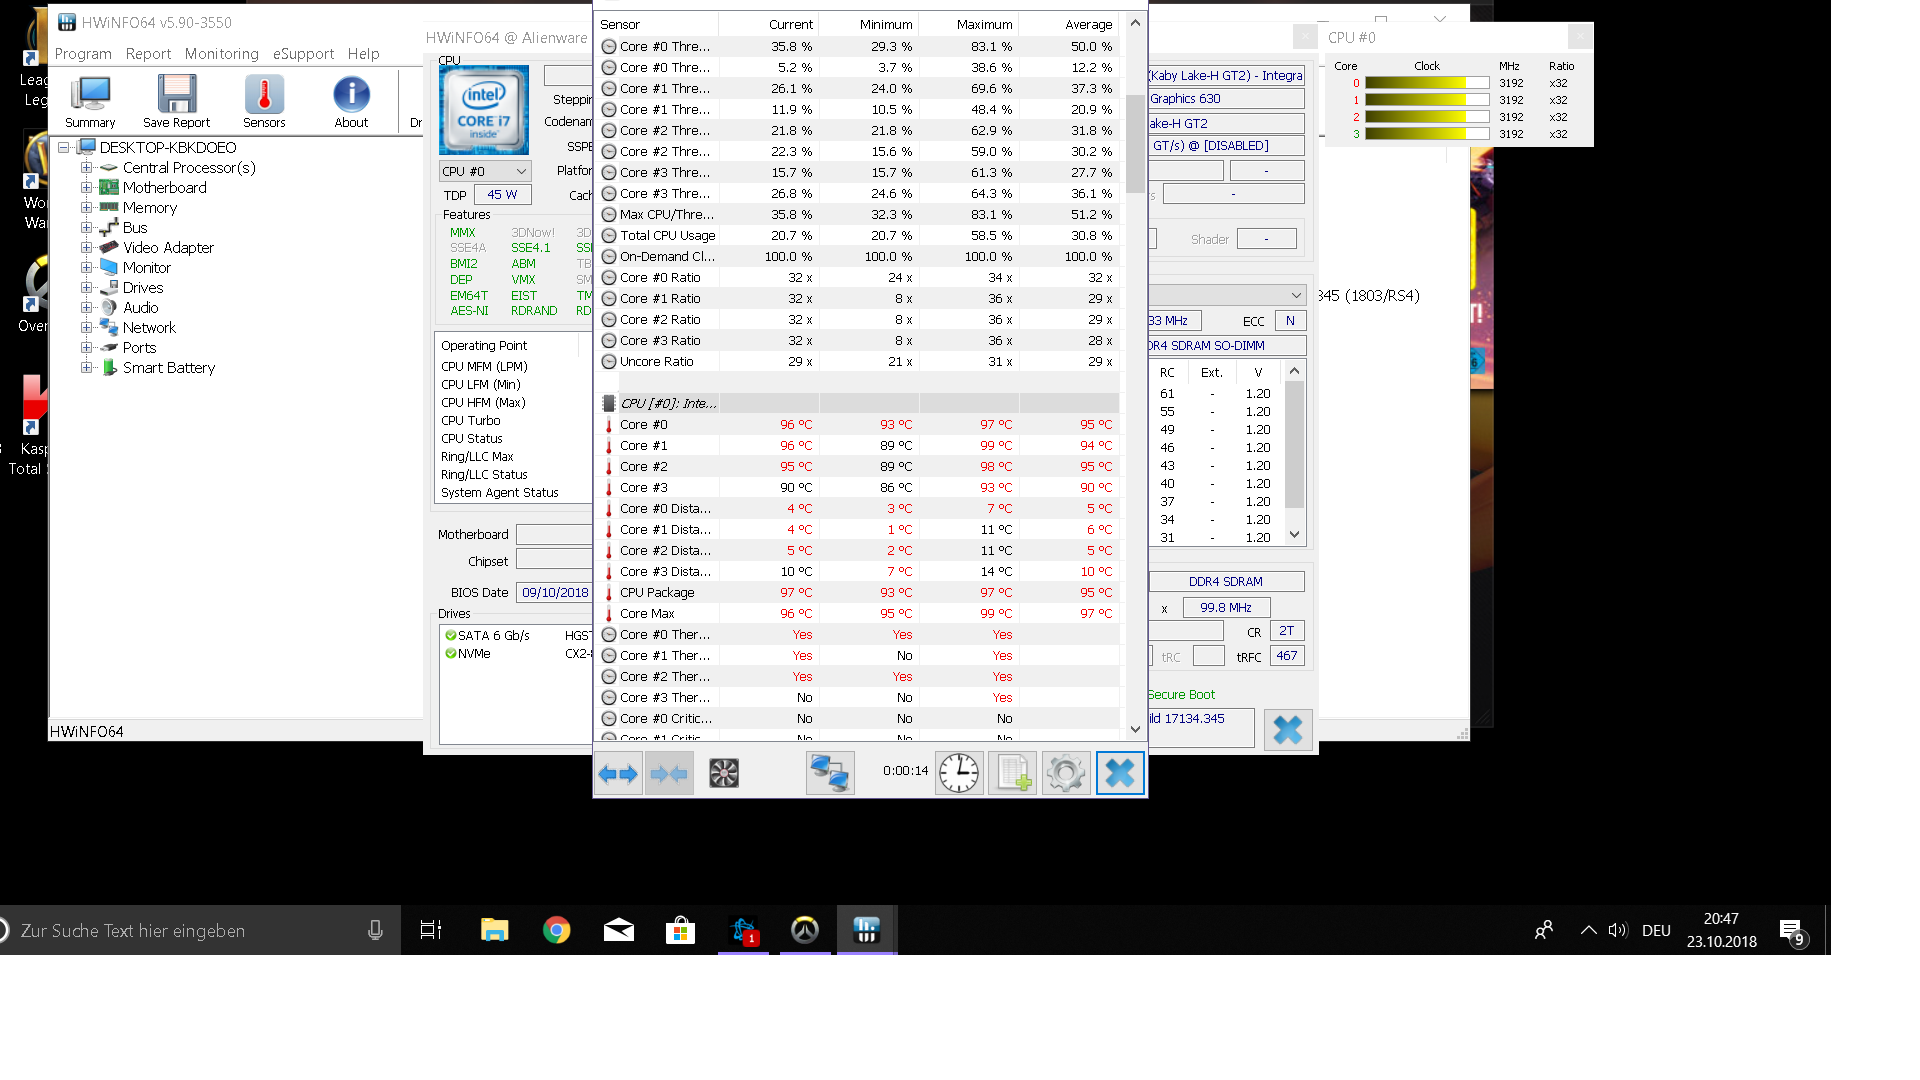Open the Program menu

[83, 54]
